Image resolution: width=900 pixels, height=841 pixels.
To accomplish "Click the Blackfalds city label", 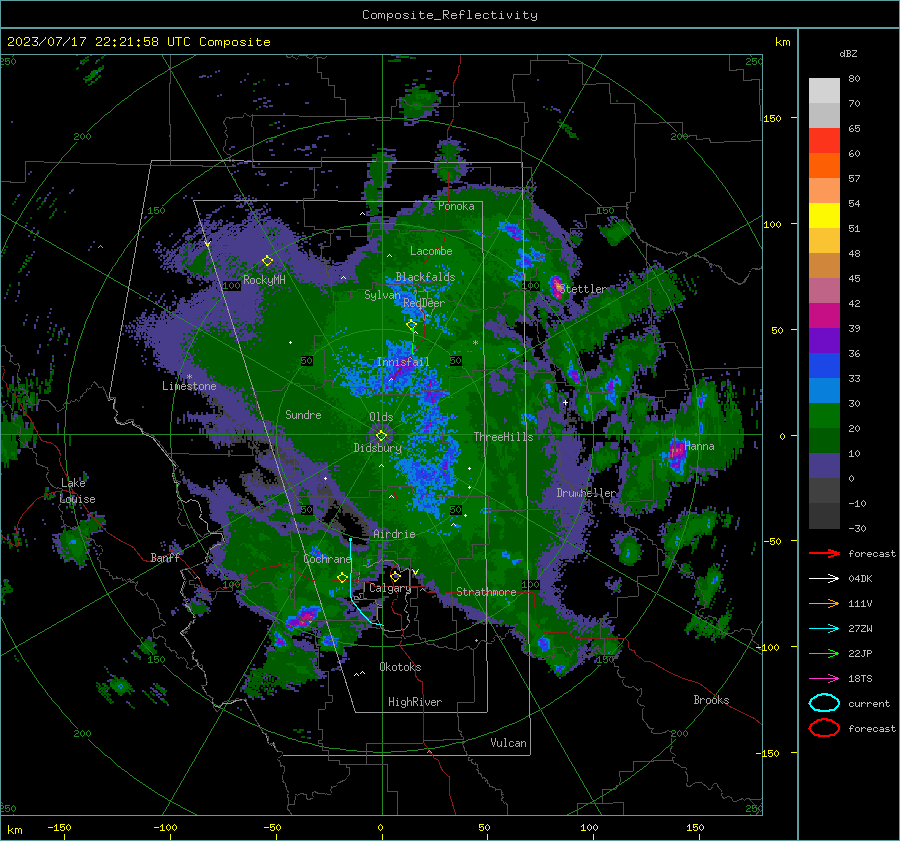I will tap(425, 277).
